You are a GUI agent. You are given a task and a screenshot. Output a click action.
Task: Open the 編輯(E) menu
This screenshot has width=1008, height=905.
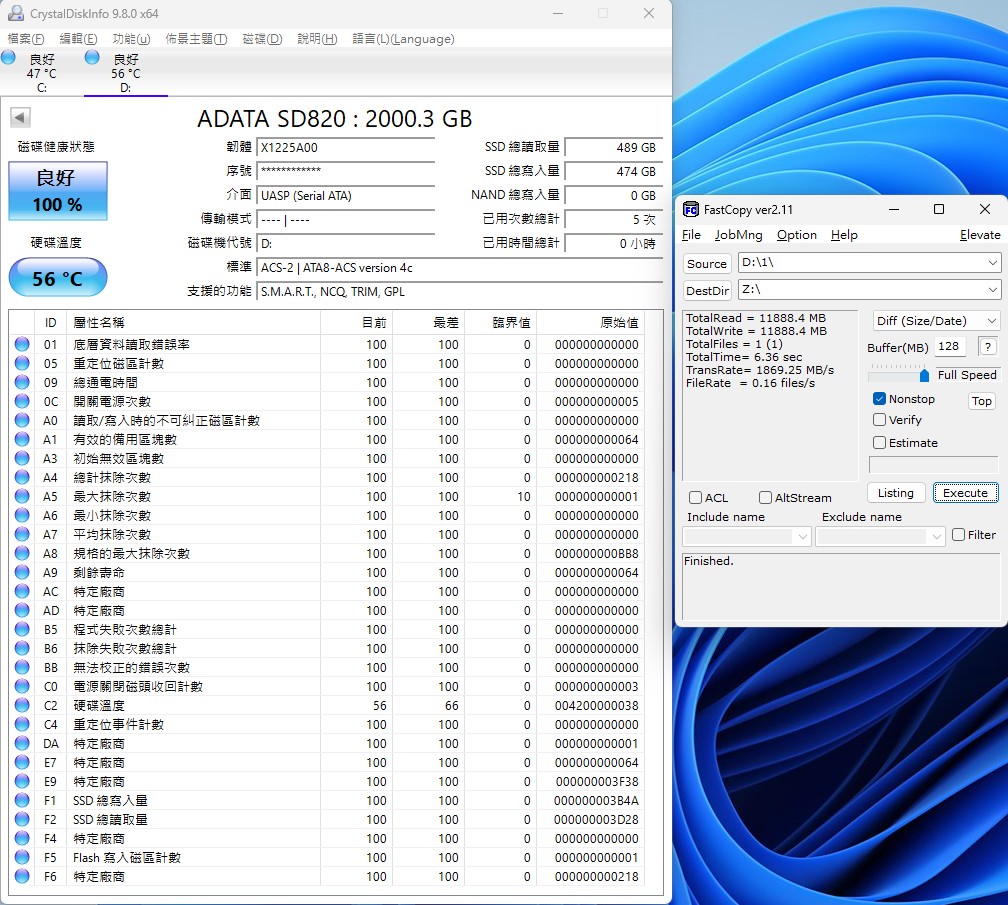(78, 39)
